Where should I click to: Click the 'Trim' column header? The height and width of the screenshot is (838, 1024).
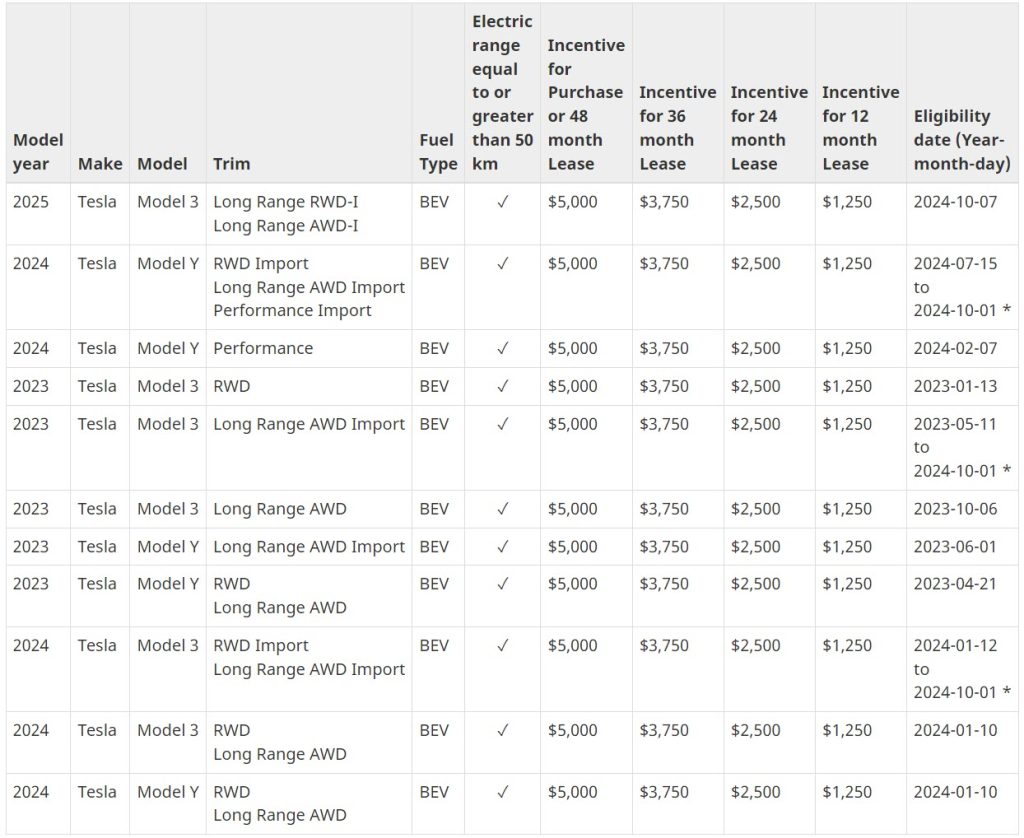tap(232, 164)
